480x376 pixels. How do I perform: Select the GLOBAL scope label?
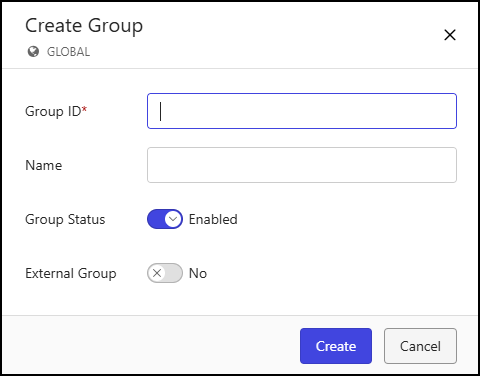click(x=68, y=52)
